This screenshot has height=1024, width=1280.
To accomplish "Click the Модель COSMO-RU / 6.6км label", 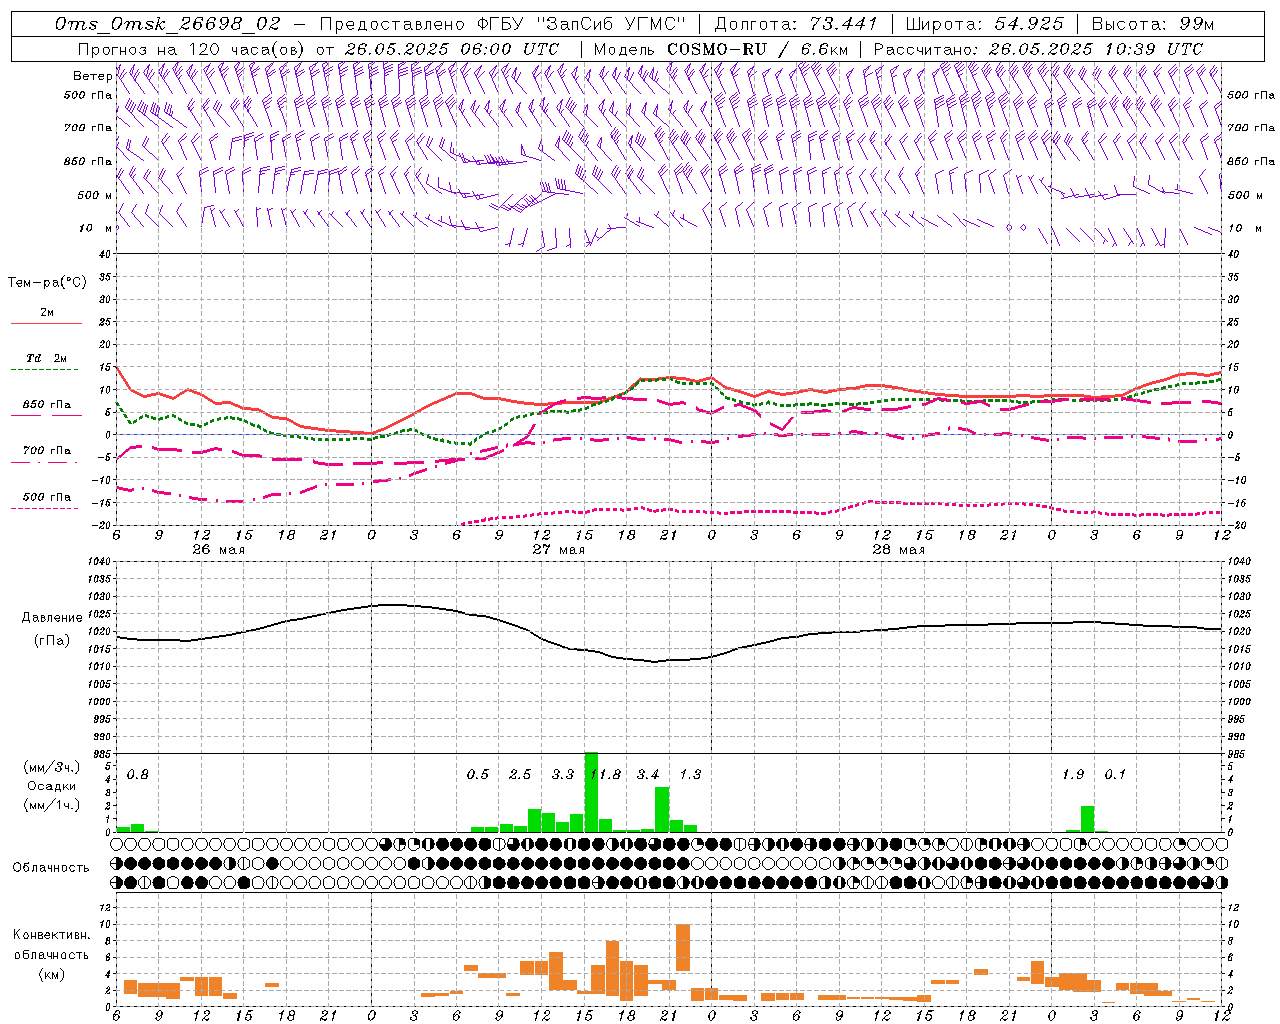I will 721,49.
